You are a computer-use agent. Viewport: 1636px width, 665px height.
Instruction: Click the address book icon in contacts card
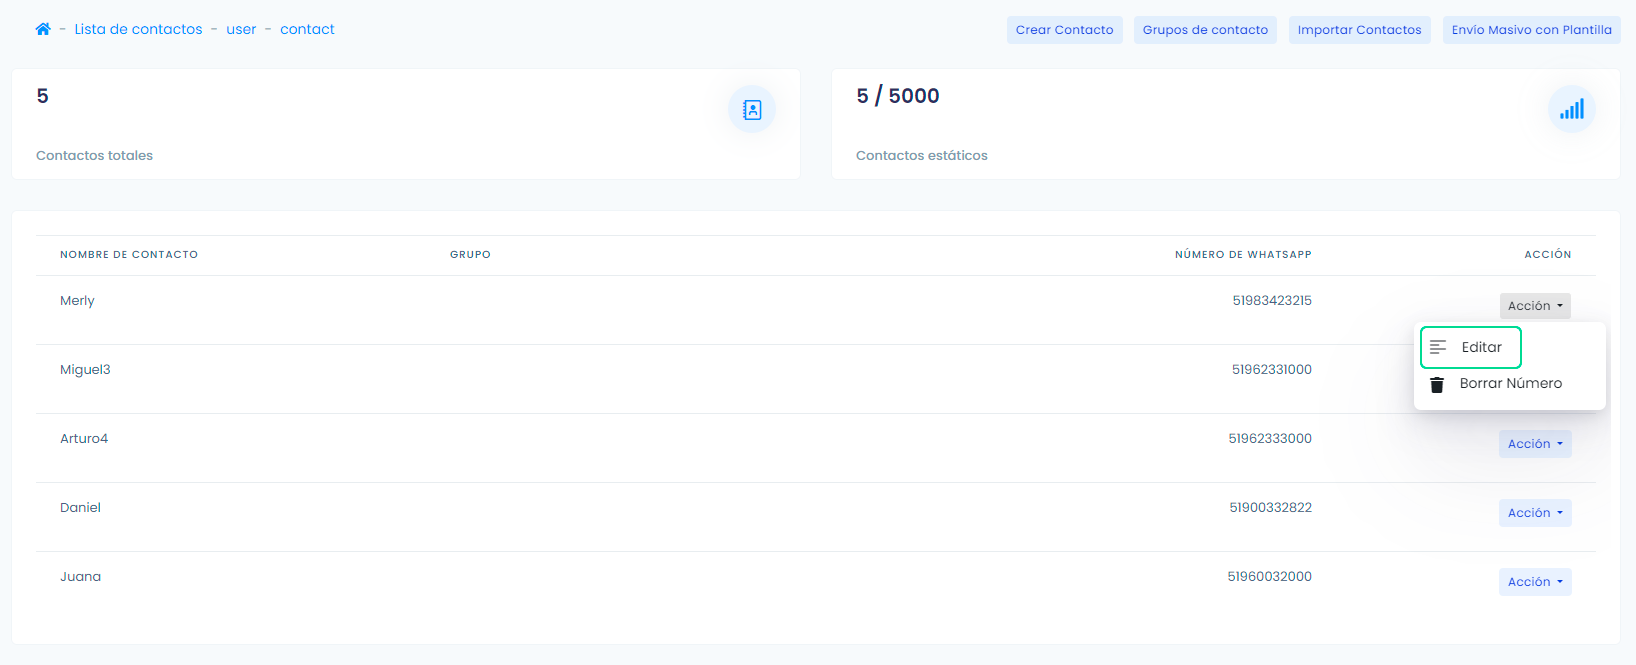coord(752,109)
